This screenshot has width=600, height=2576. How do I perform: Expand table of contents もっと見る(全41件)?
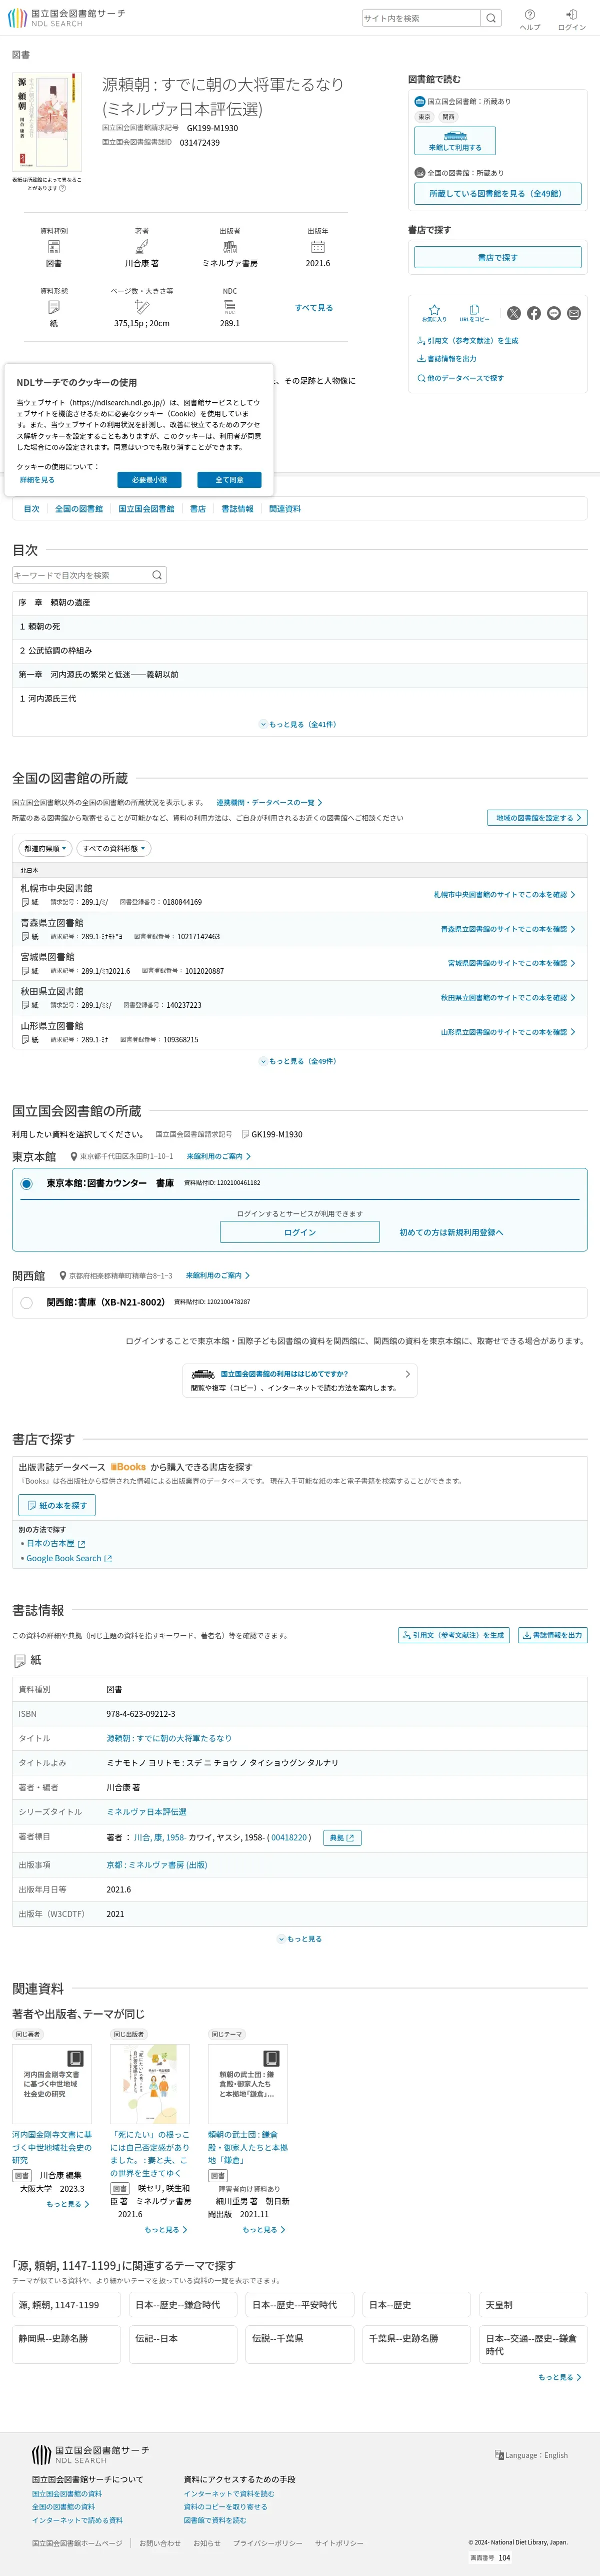tap(298, 724)
